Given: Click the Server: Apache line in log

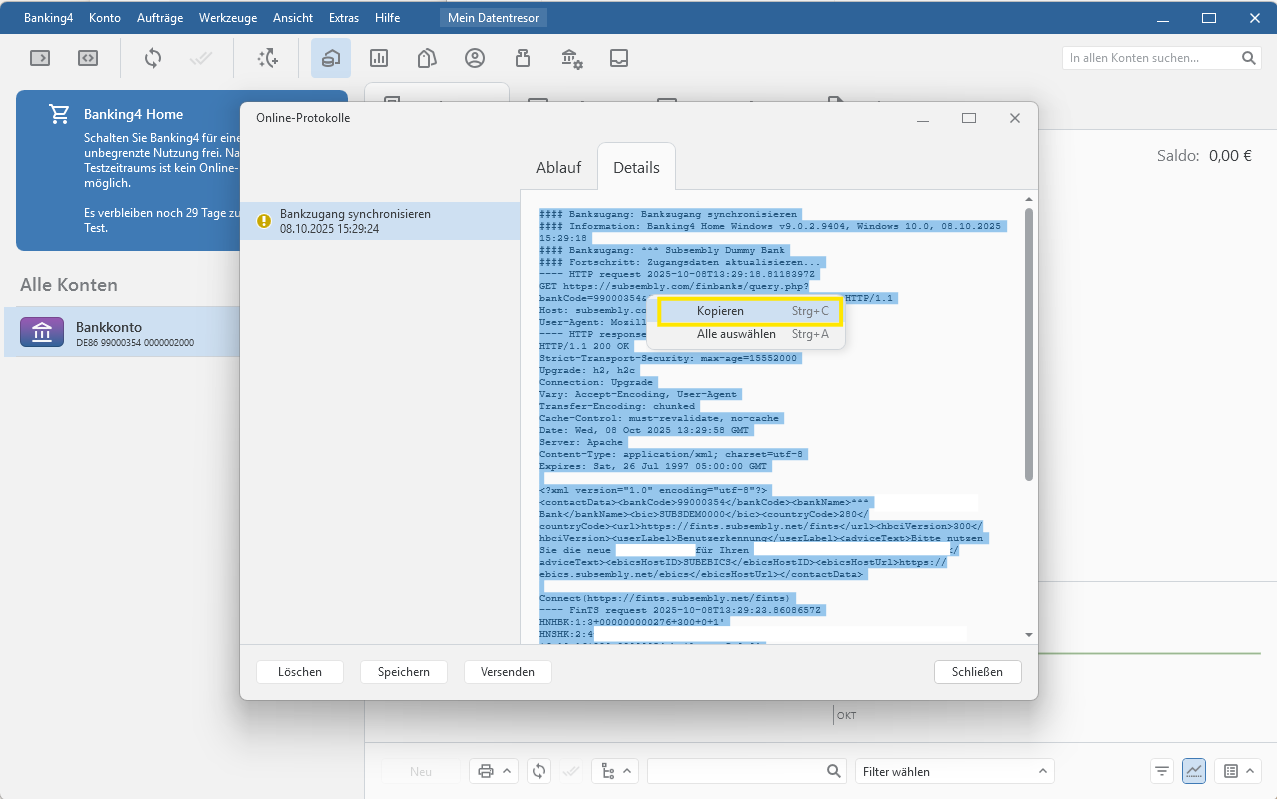Looking at the screenshot, I should pos(581,442).
